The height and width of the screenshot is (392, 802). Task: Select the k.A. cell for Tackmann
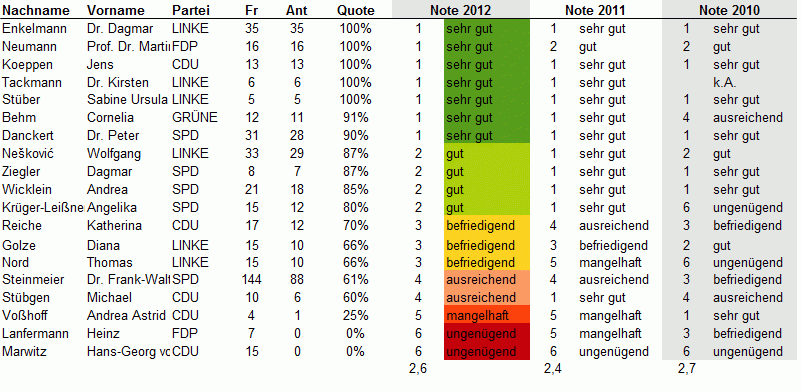pyautogui.click(x=724, y=82)
